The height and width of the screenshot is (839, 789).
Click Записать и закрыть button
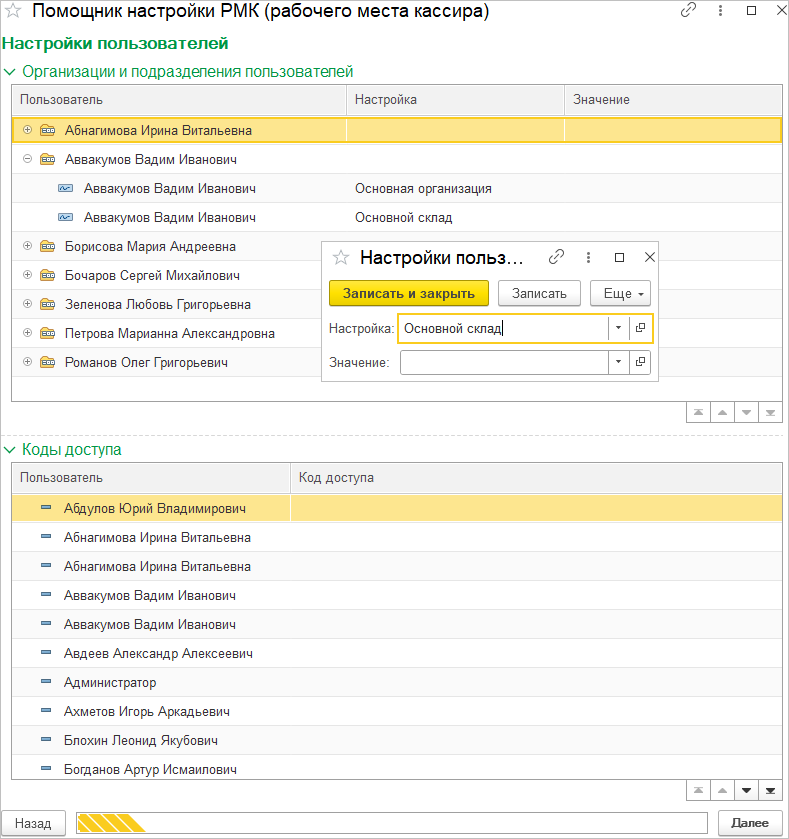point(409,293)
